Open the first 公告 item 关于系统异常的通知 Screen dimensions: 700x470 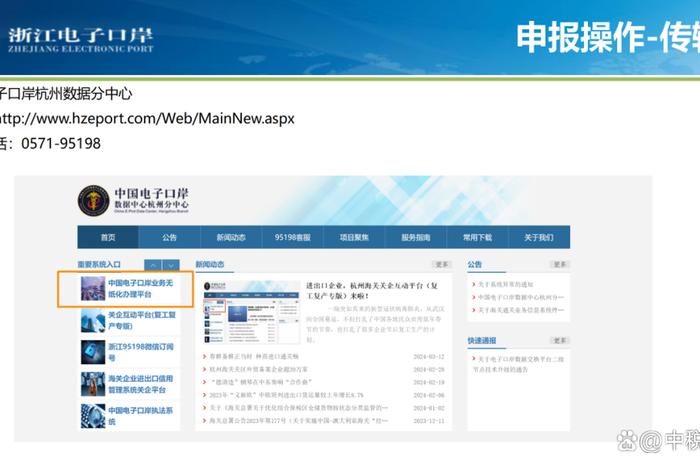505,284
